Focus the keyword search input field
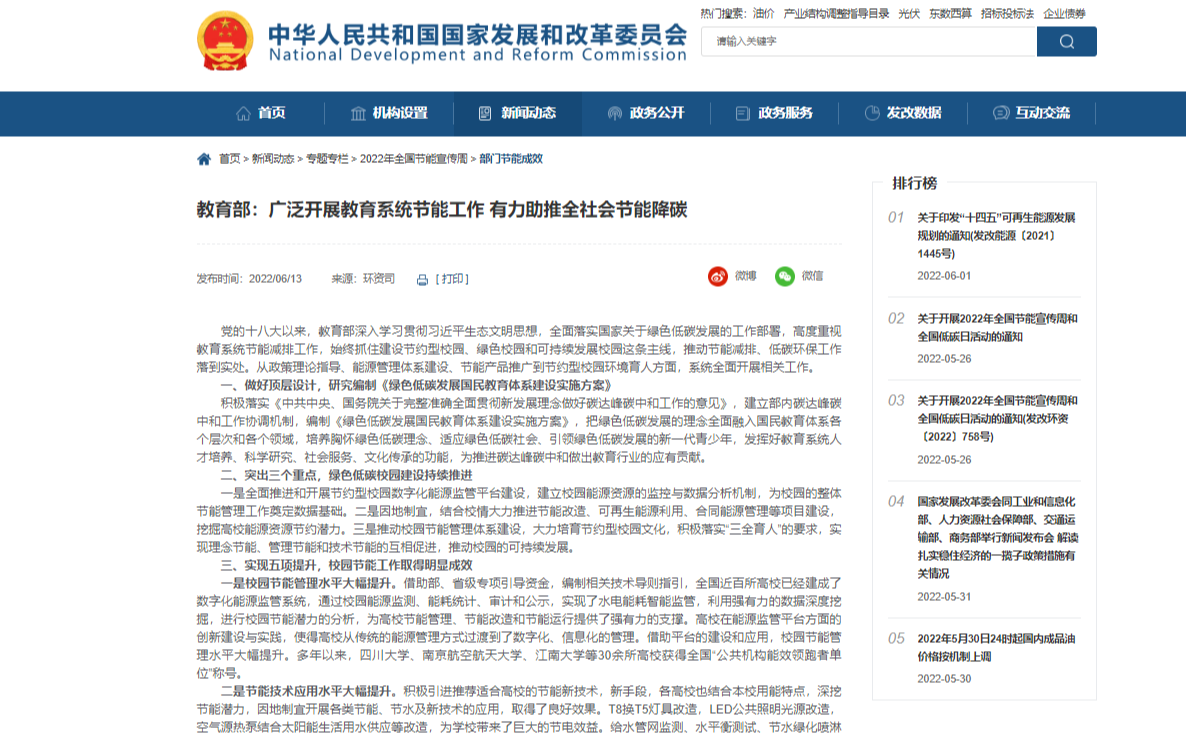1186x734 pixels. (869, 42)
